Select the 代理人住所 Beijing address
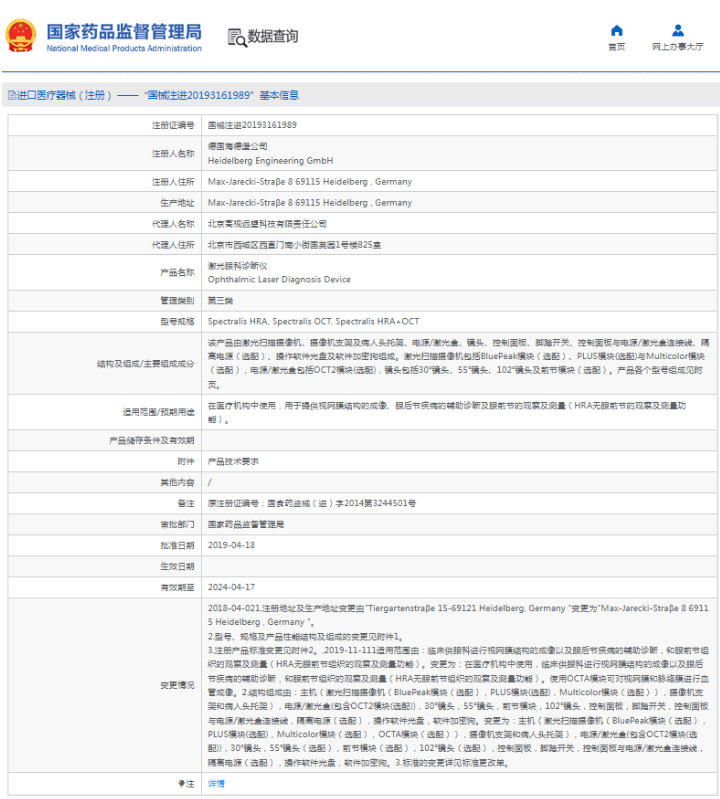720x799 pixels. click(294, 245)
